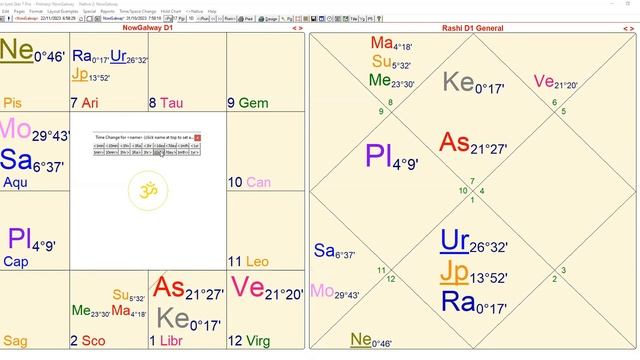Click the first top-row backward button in Time Change

(x=99, y=146)
